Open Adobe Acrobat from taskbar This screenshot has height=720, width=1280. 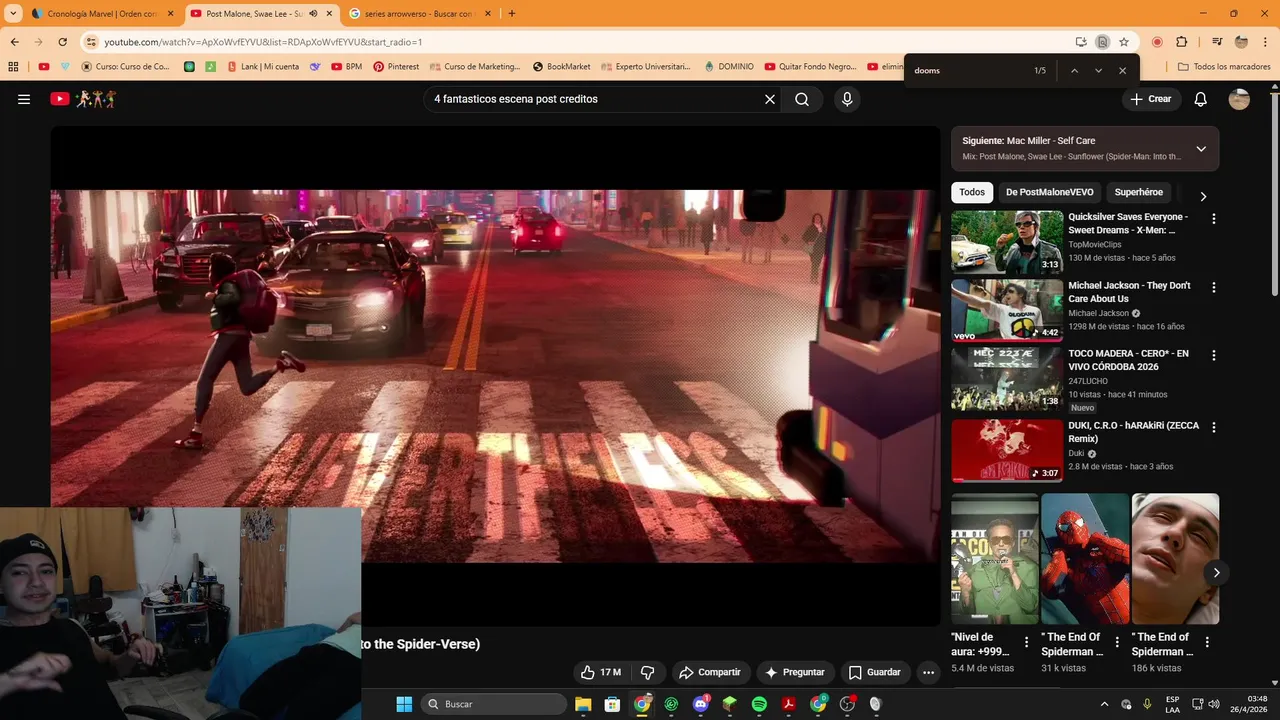coord(789,704)
